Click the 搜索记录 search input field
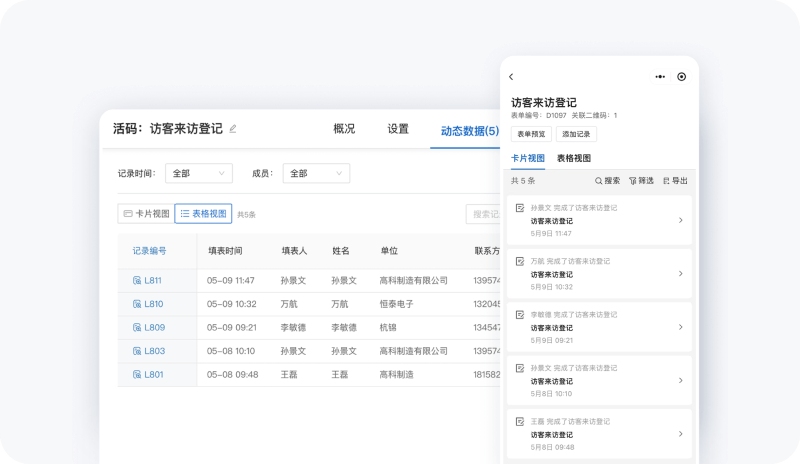This screenshot has height=464, width=800. [x=485, y=214]
